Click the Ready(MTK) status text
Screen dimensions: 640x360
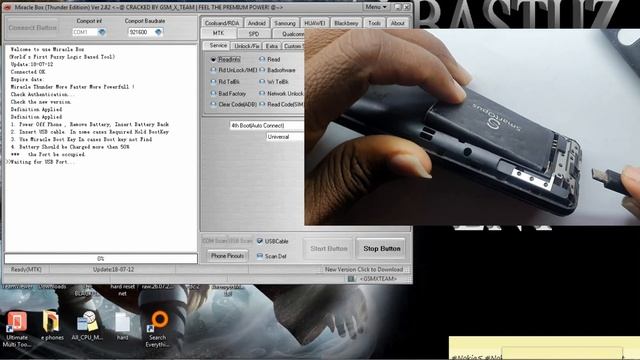coord(26,269)
